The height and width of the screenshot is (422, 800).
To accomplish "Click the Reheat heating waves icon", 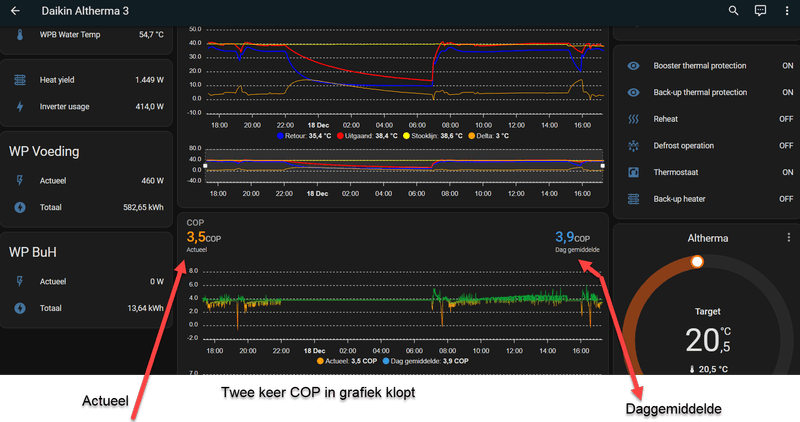I will click(x=633, y=119).
